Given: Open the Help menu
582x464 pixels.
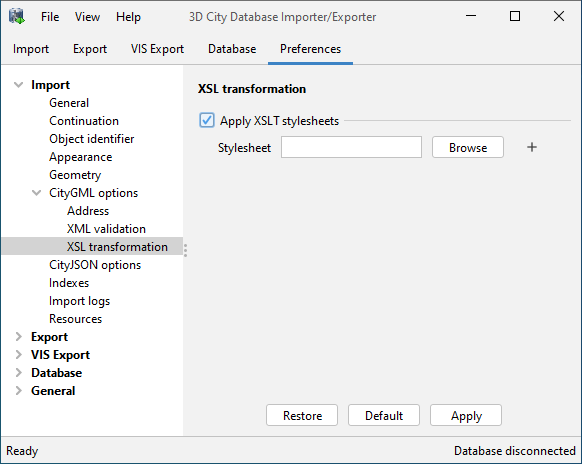Looking at the screenshot, I should click(x=128, y=17).
